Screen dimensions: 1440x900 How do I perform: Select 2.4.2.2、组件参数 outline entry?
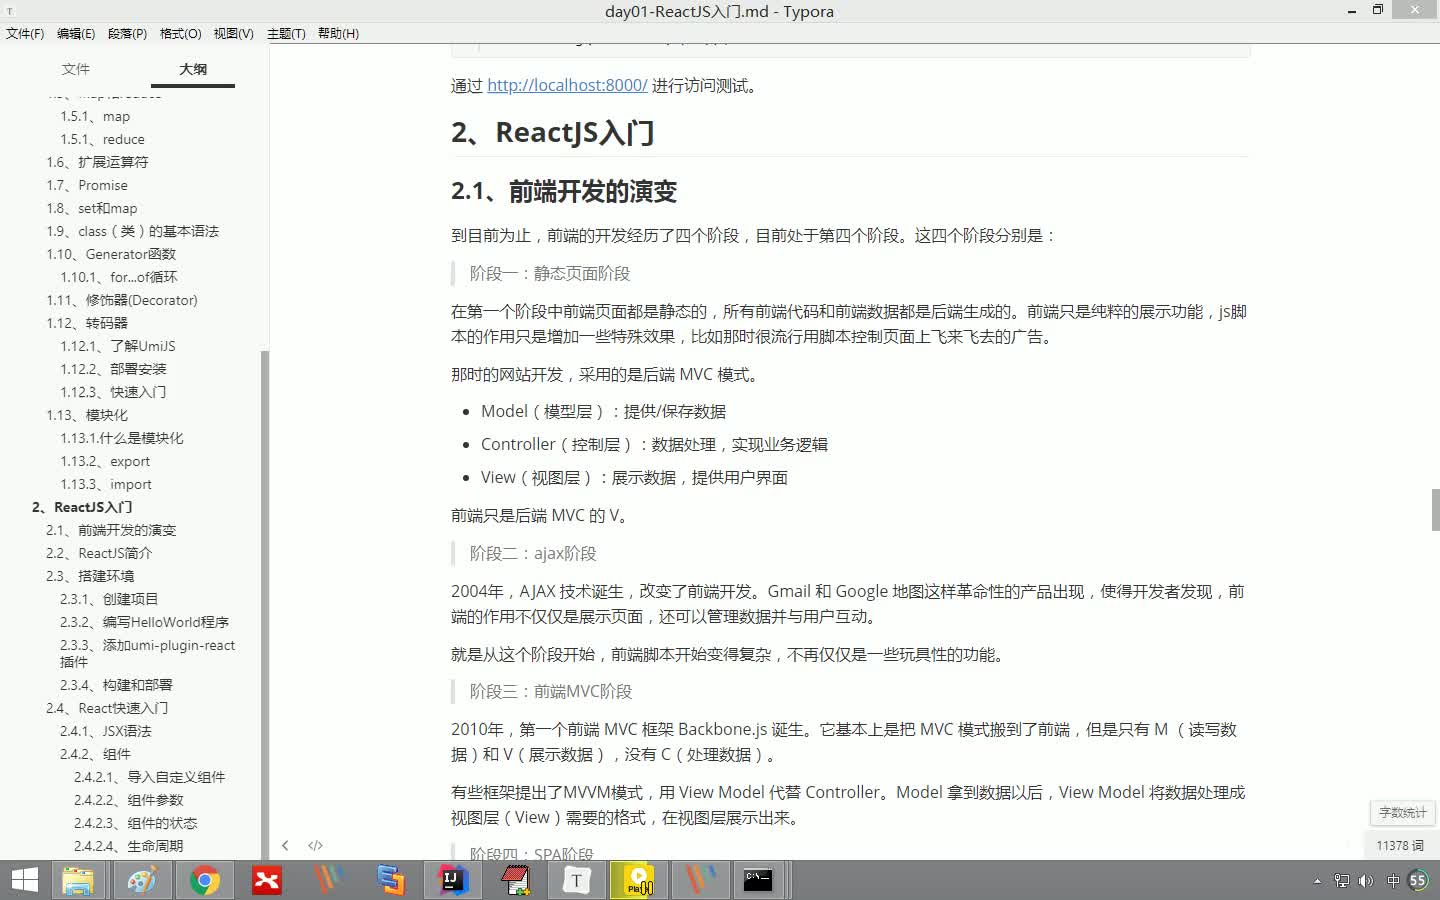coord(129,800)
